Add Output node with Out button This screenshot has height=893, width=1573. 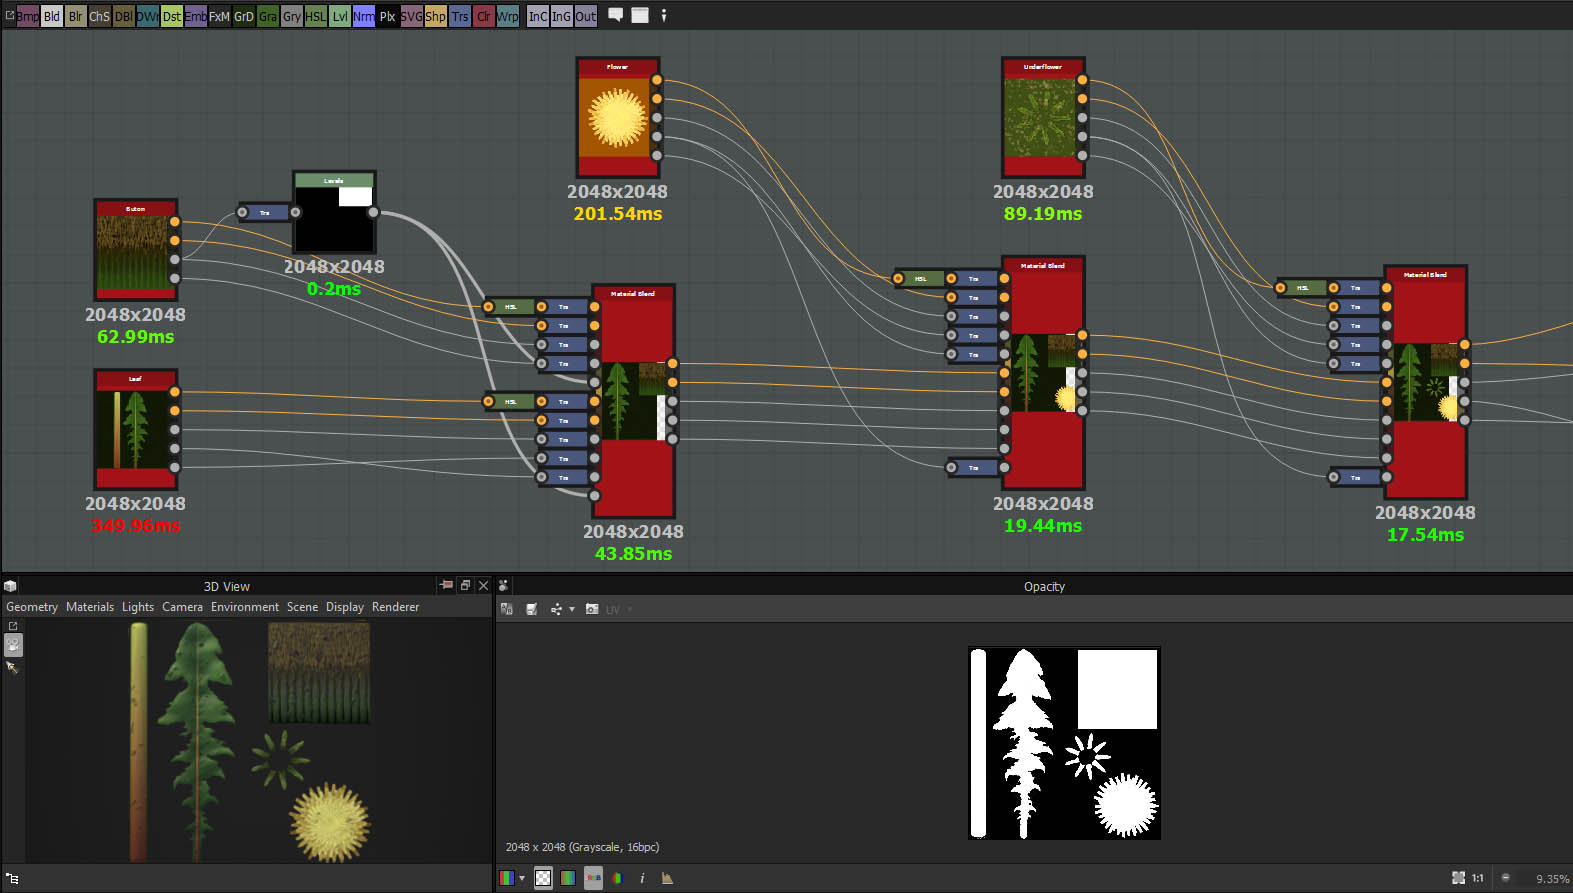(x=586, y=16)
